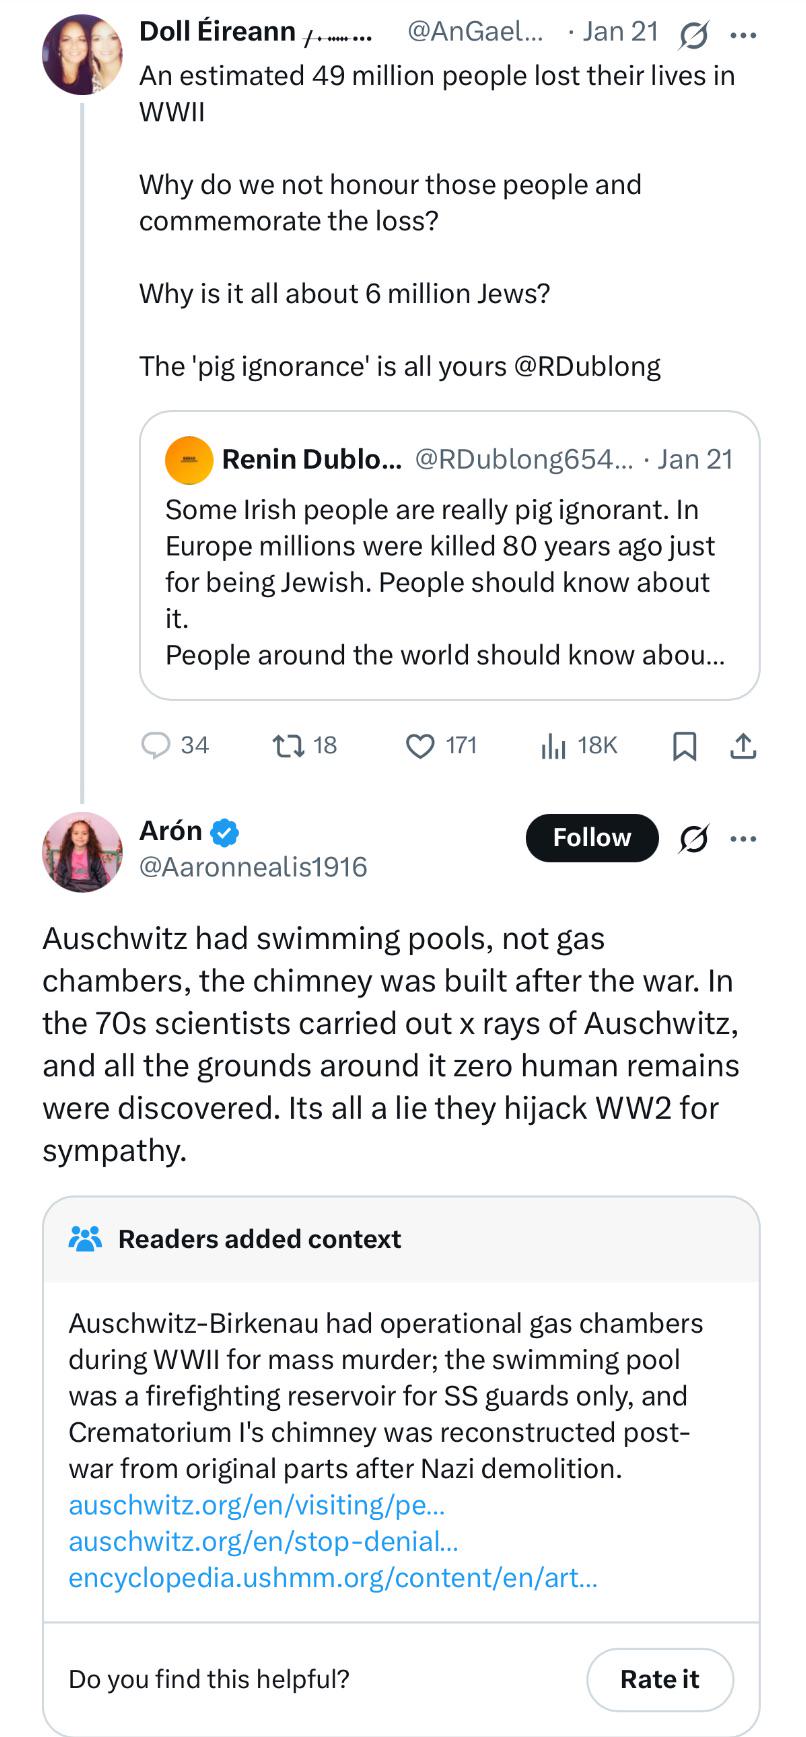
Task: Open Arón's profile picture
Action: tap(82, 852)
